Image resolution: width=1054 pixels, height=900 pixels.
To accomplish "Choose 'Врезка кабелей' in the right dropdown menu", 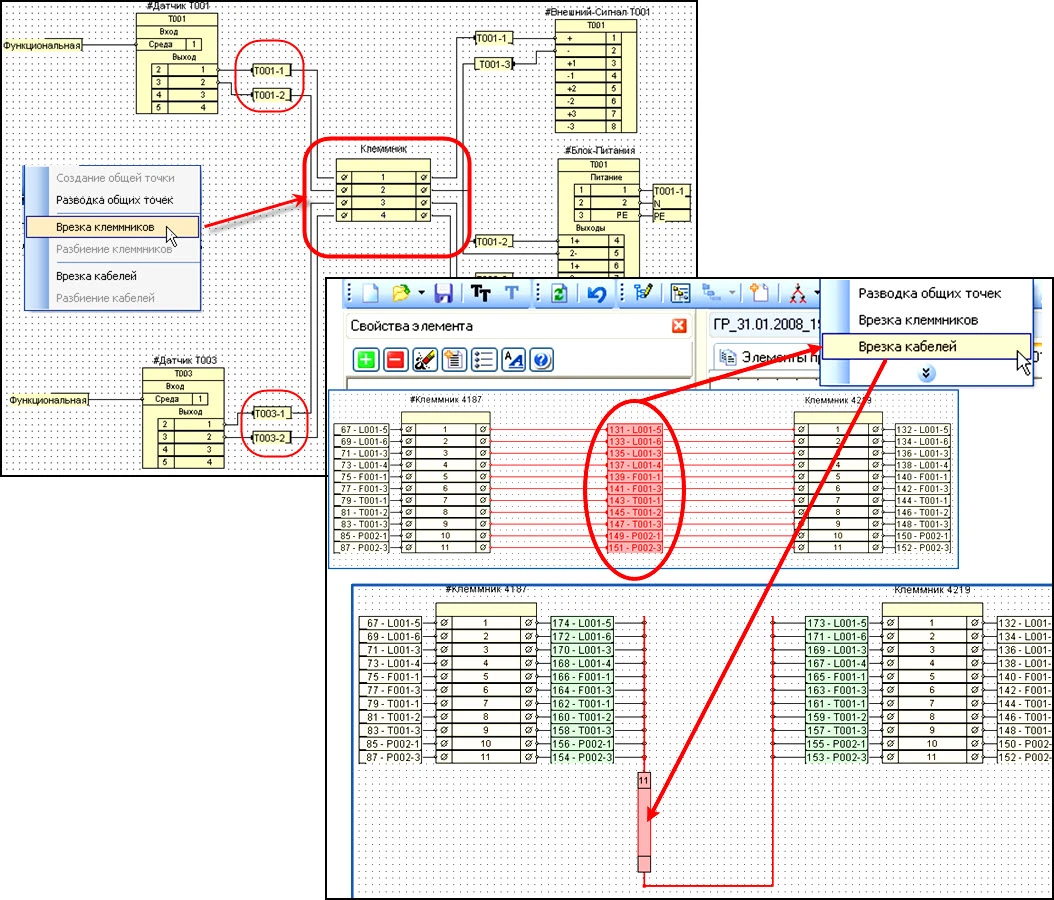I will tap(907, 346).
